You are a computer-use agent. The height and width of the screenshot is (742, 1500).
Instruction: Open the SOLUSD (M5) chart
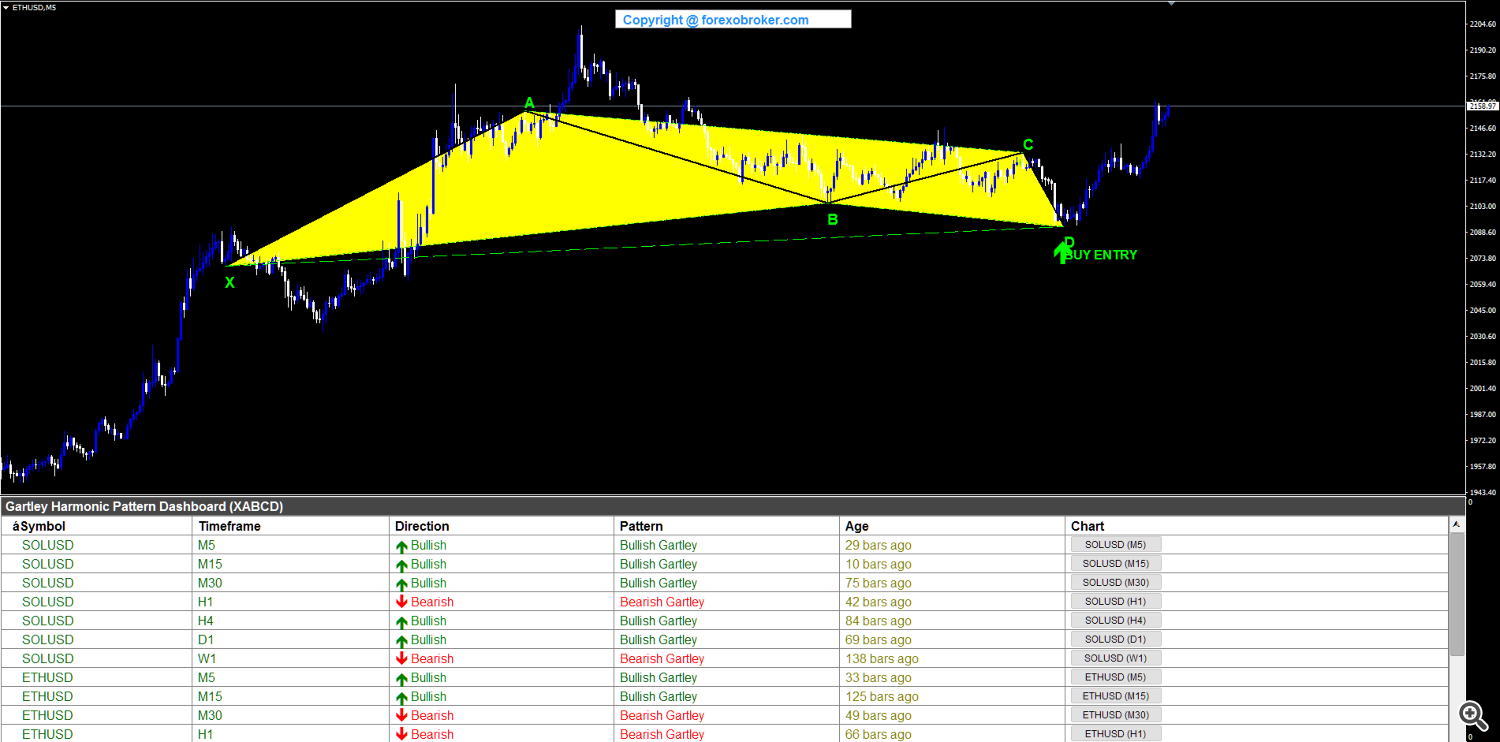(x=1115, y=545)
